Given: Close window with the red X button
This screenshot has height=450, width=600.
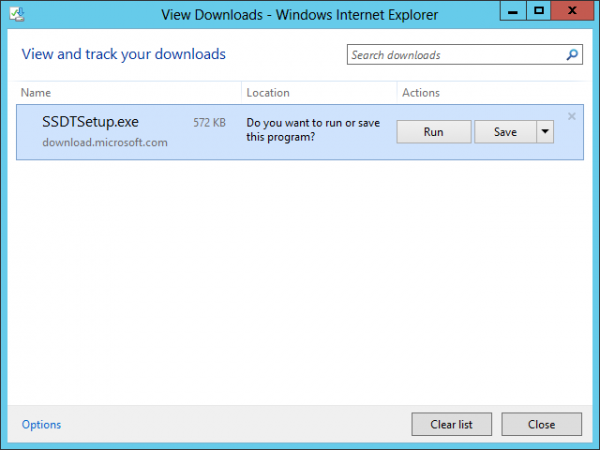Looking at the screenshot, I should (x=572, y=11).
